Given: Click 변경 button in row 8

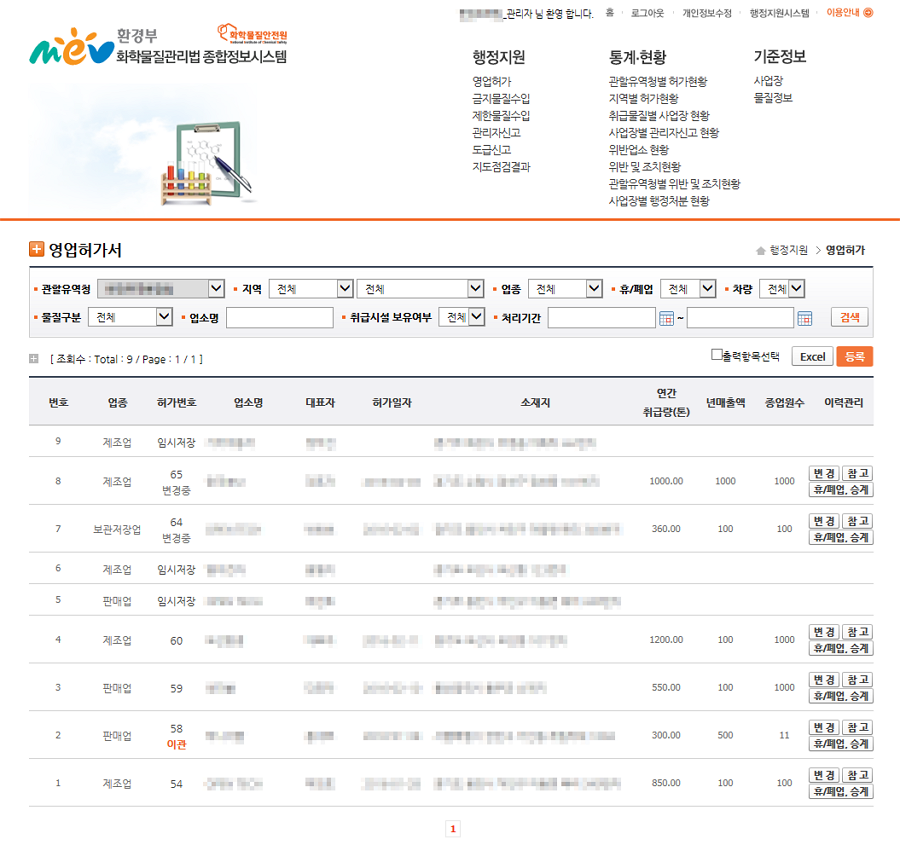Looking at the screenshot, I should [x=824, y=474].
